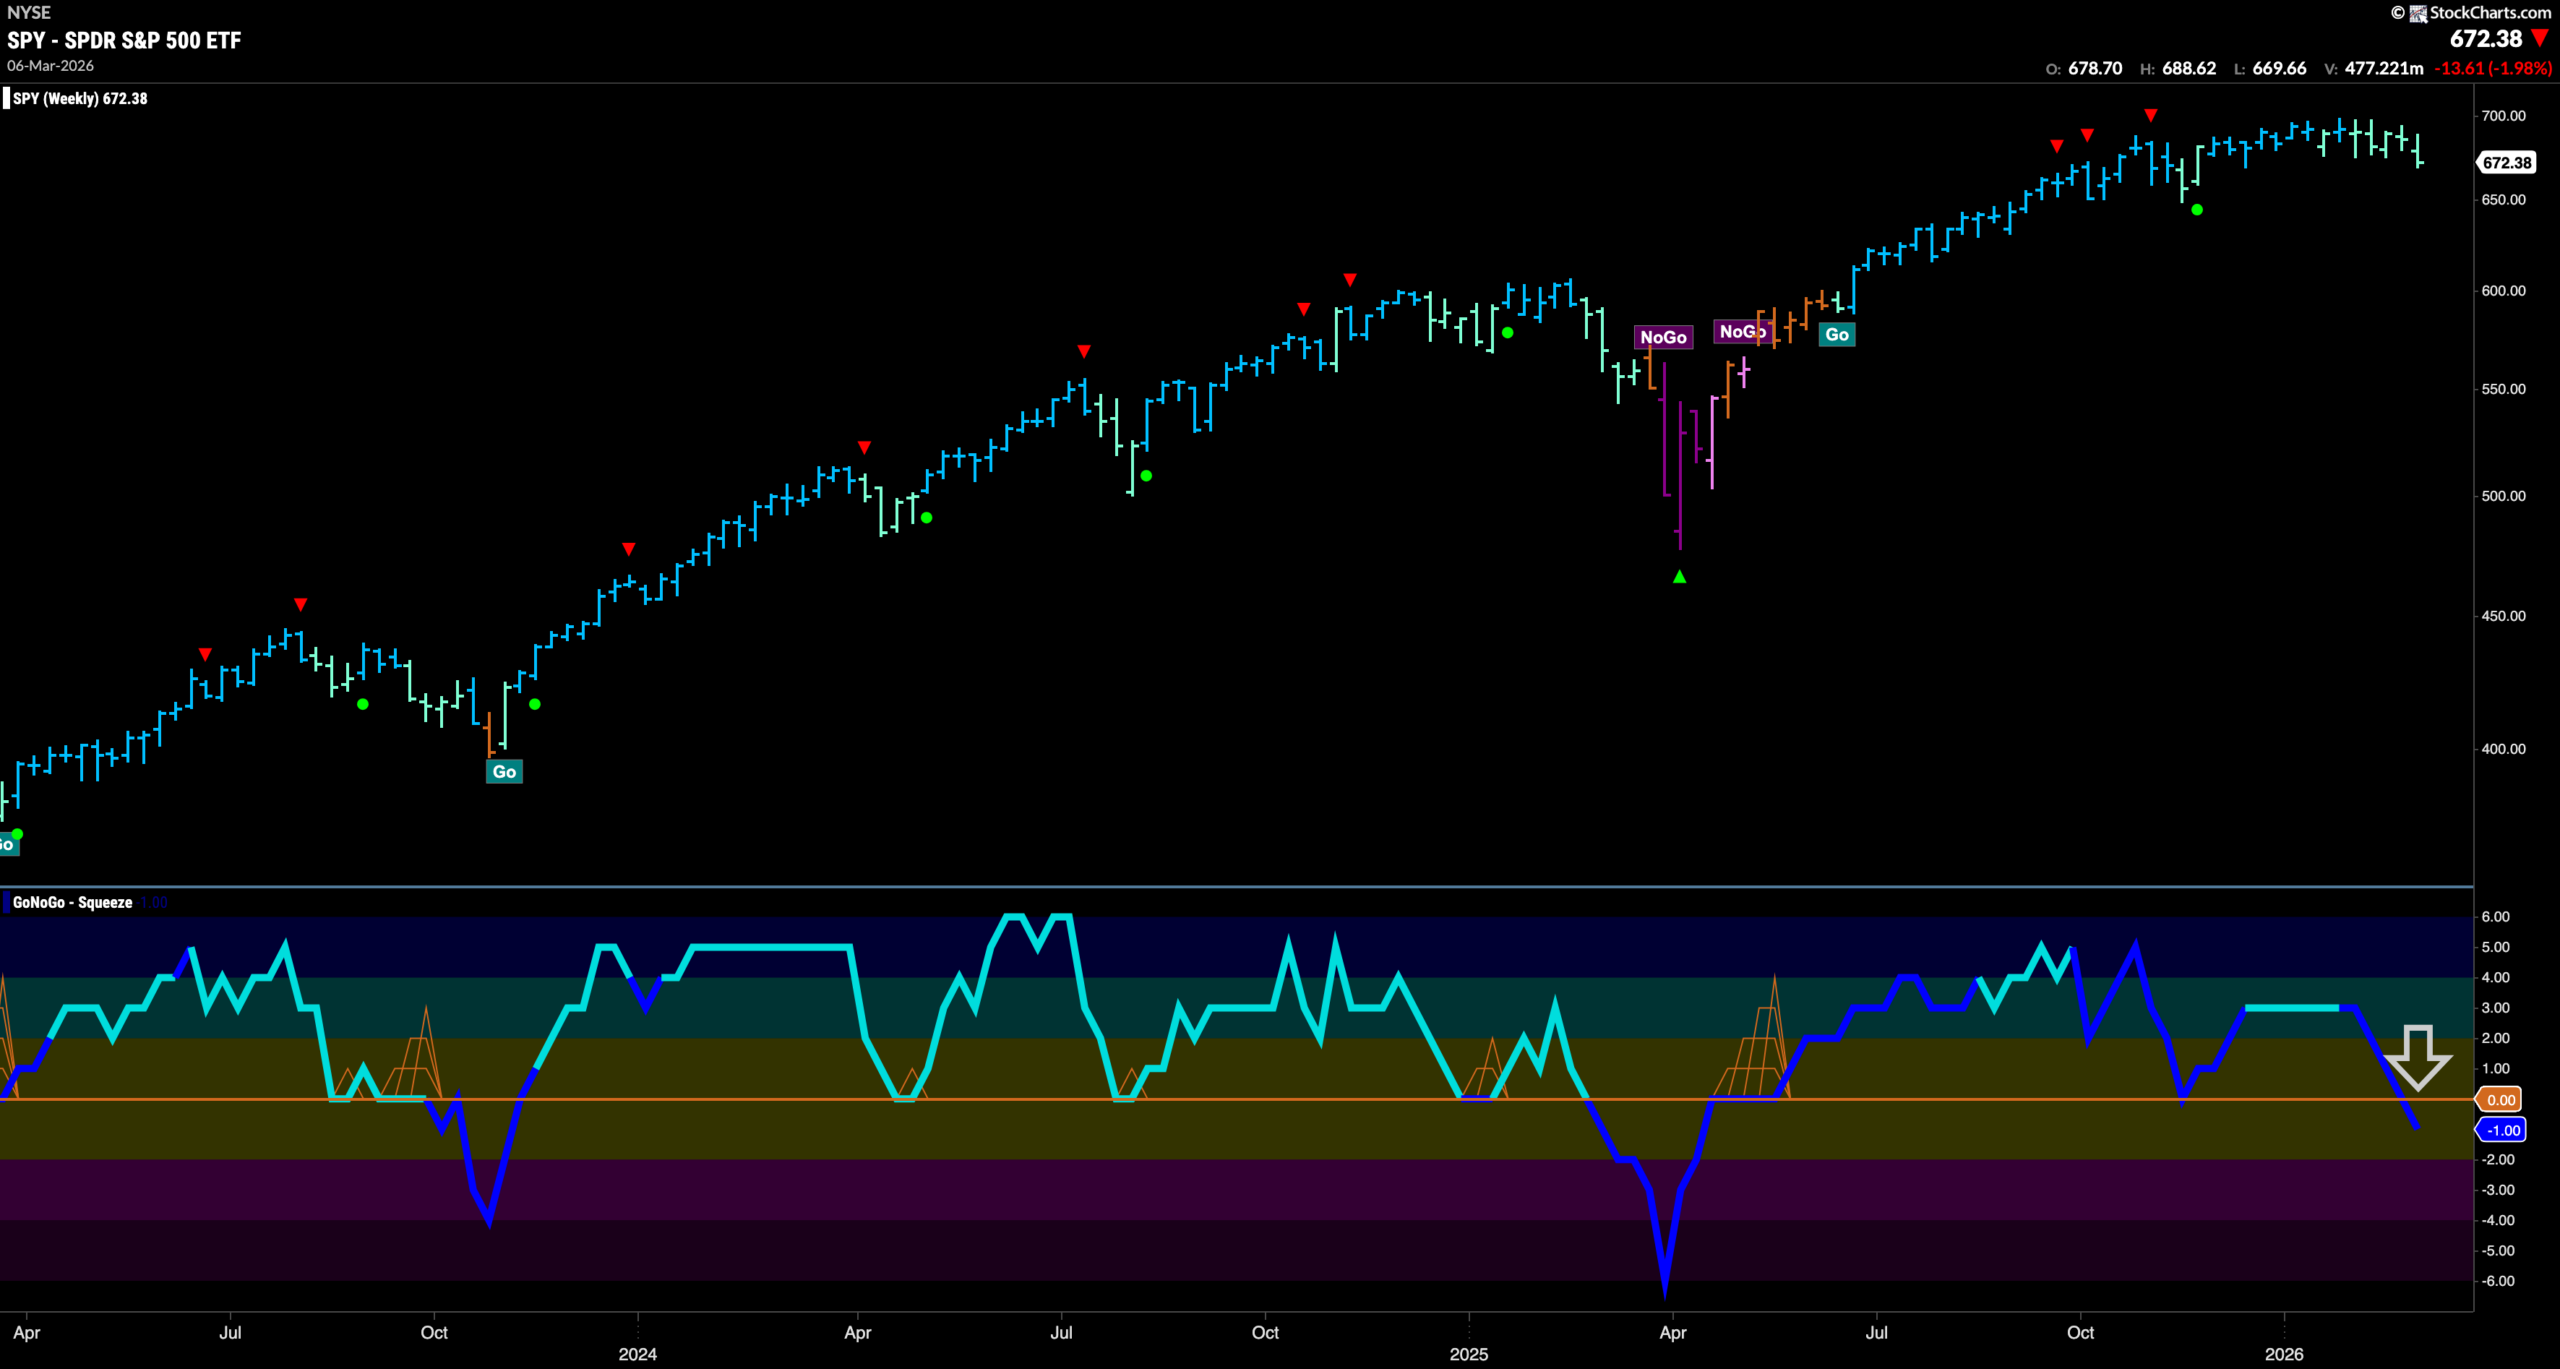Click the 700.00 price axis label
Viewport: 2560px width, 1369px height.
(x=2503, y=116)
